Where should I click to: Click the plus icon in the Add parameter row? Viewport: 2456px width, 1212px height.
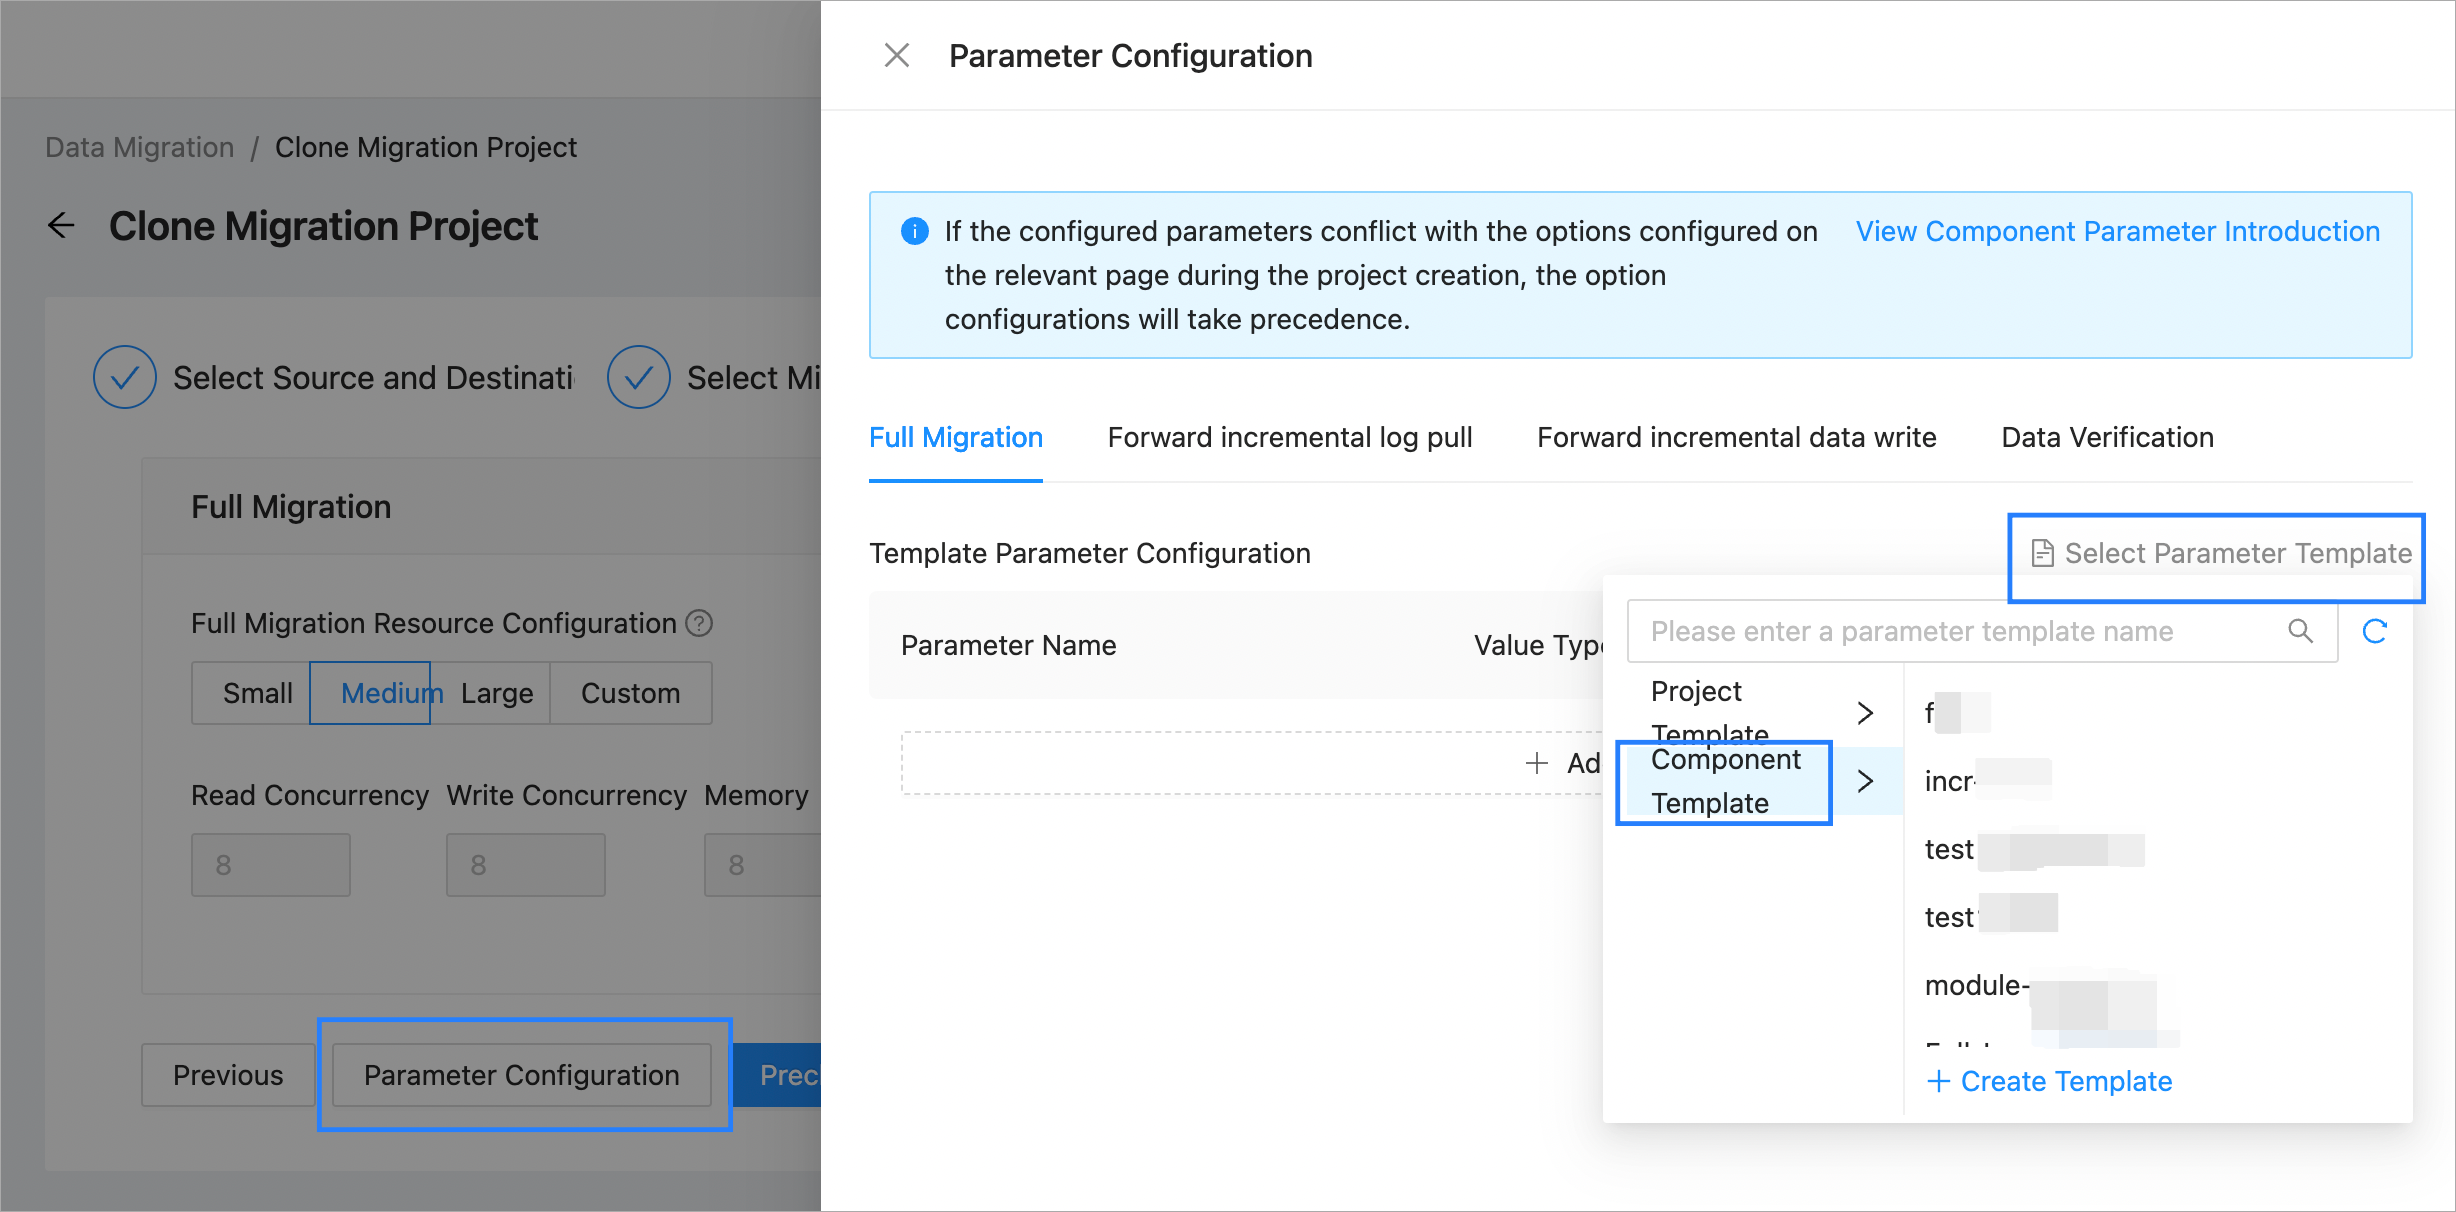[1536, 763]
